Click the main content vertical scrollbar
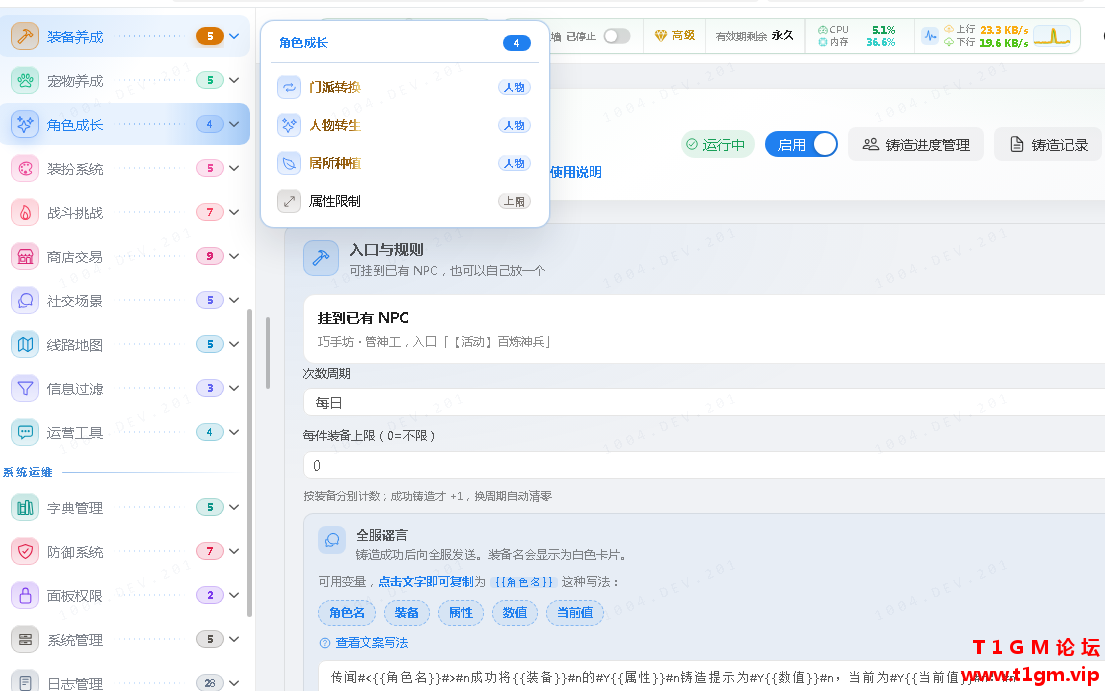 point(268,353)
